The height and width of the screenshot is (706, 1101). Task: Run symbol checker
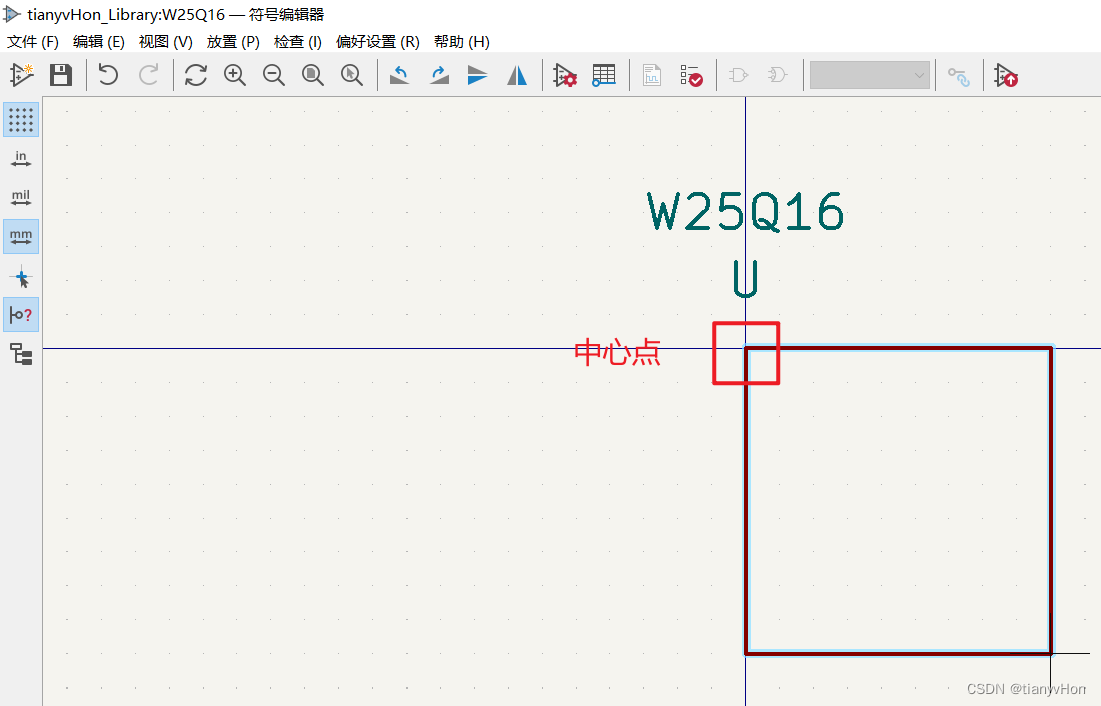[x=691, y=74]
